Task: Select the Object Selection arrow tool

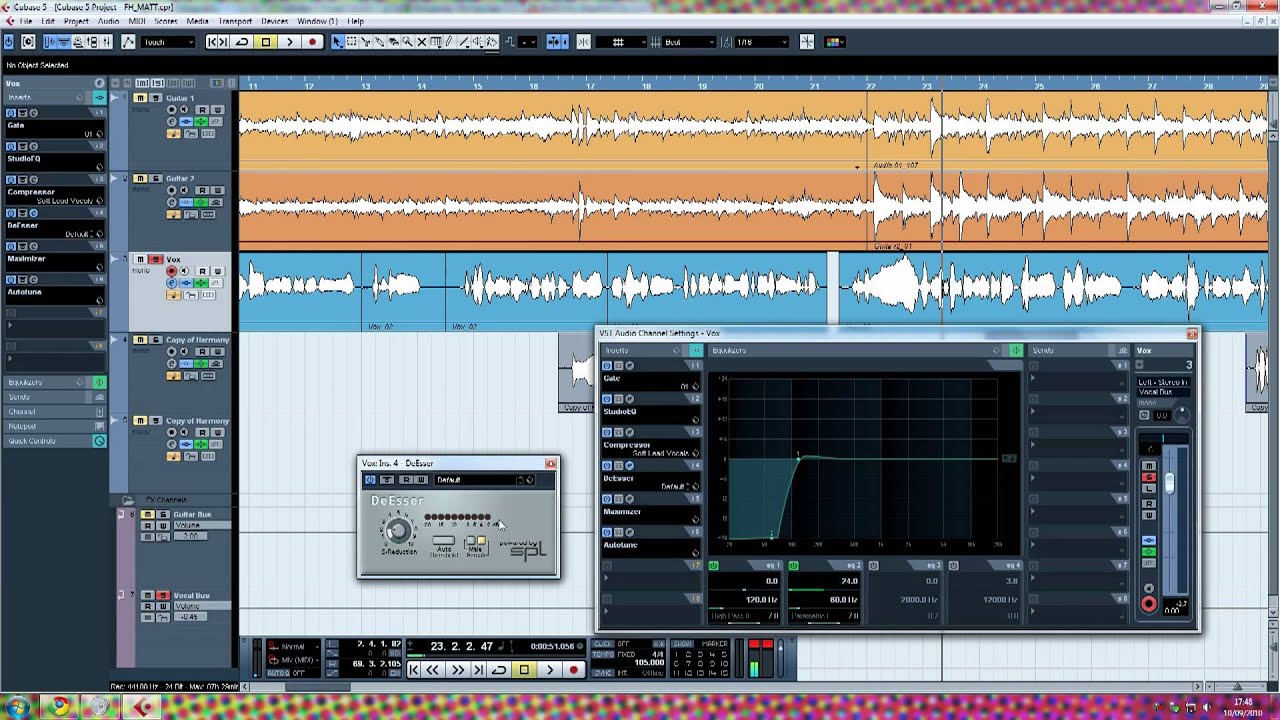Action: [x=337, y=42]
